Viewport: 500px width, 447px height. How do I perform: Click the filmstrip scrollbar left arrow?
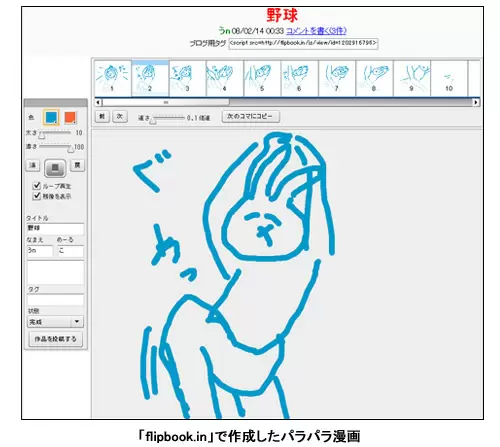[98, 102]
